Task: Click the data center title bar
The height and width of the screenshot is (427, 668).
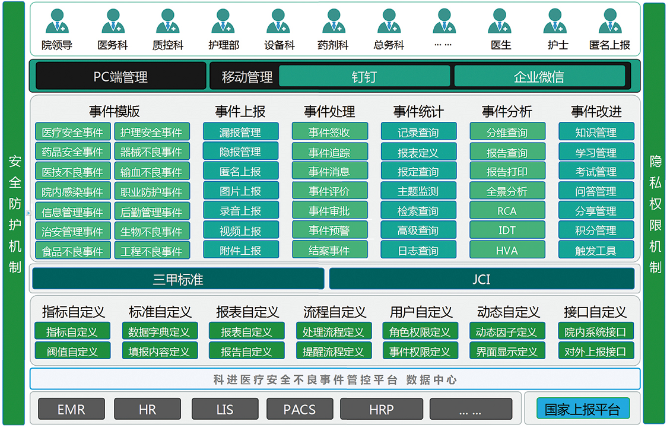Action: [335, 379]
